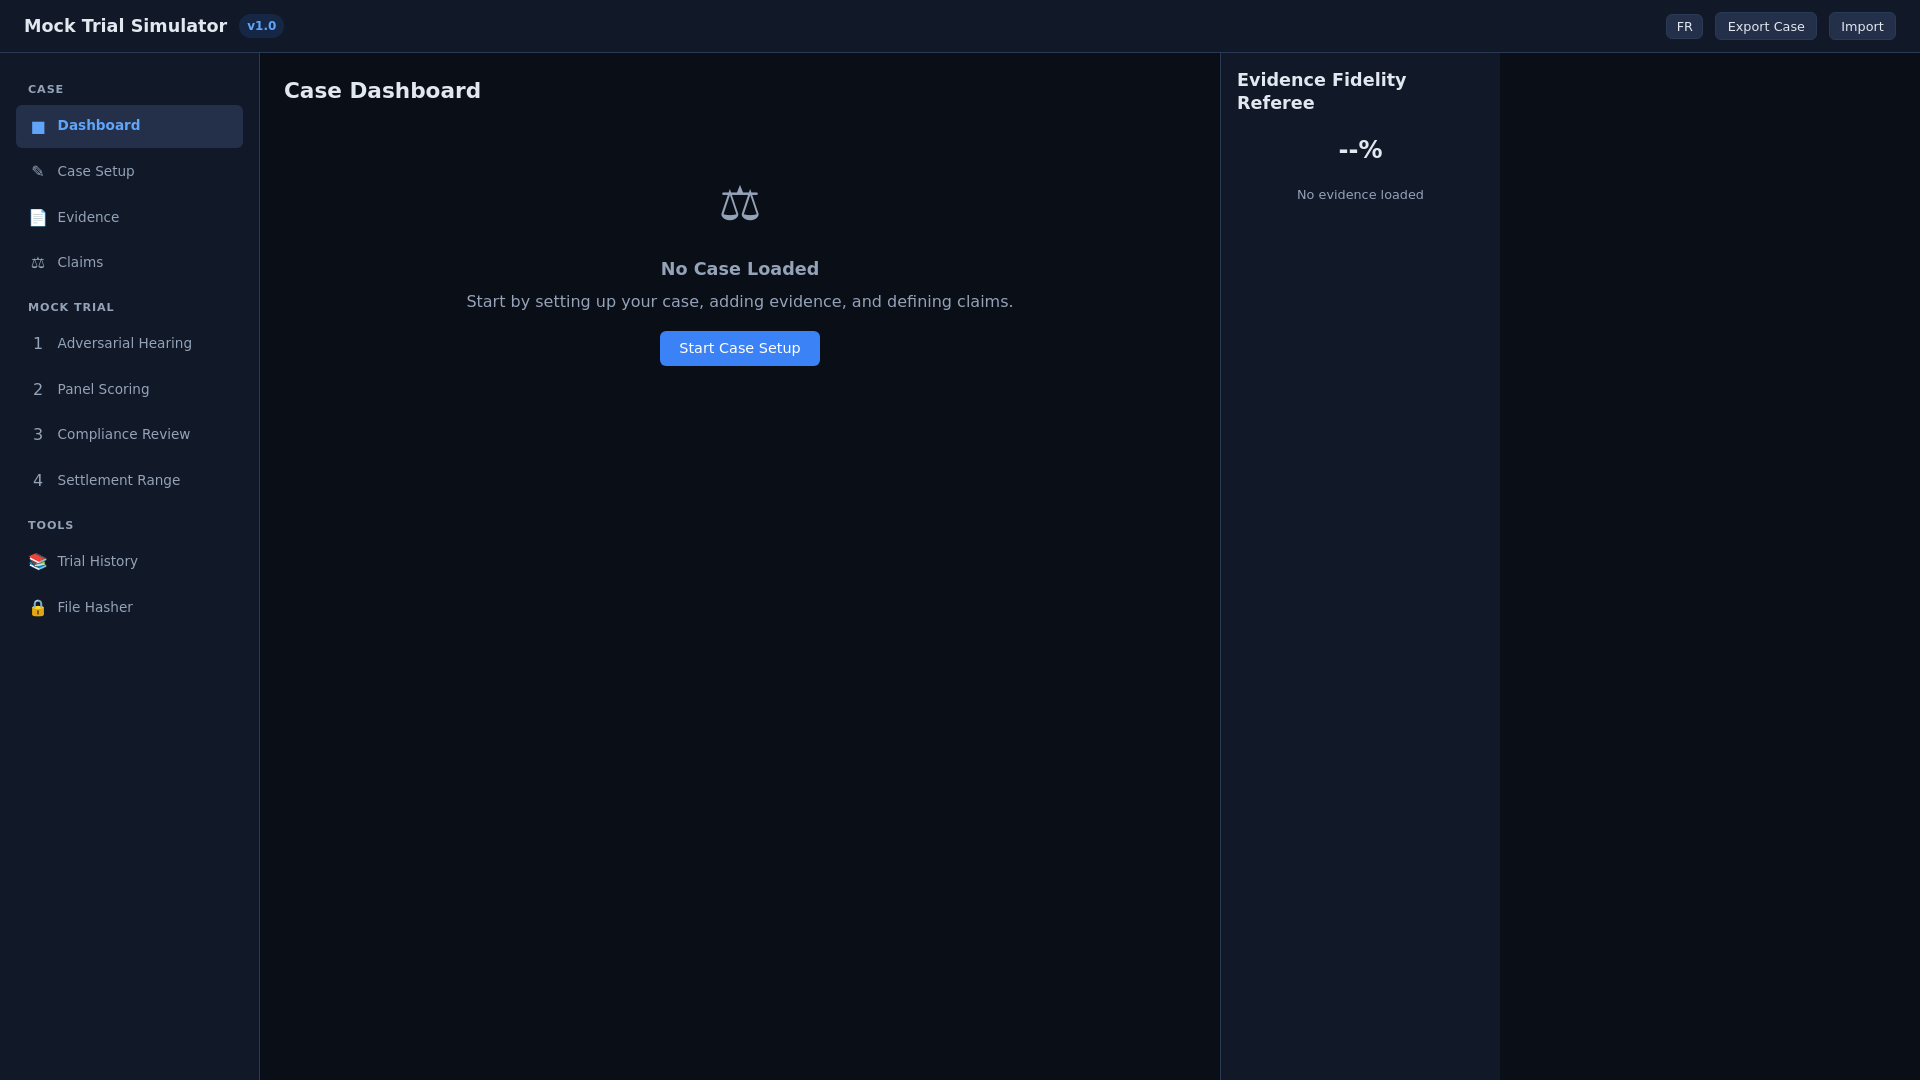This screenshot has height=1080, width=1920.
Task: Select Adversarial Hearing stage
Action: (129, 344)
